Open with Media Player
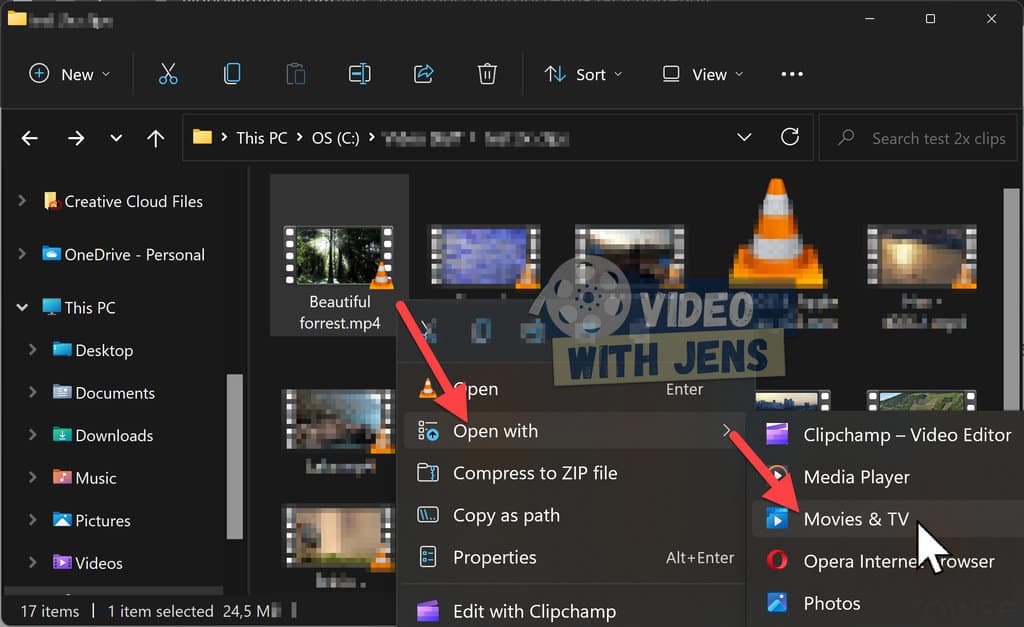The image size is (1024, 627). pos(888,477)
